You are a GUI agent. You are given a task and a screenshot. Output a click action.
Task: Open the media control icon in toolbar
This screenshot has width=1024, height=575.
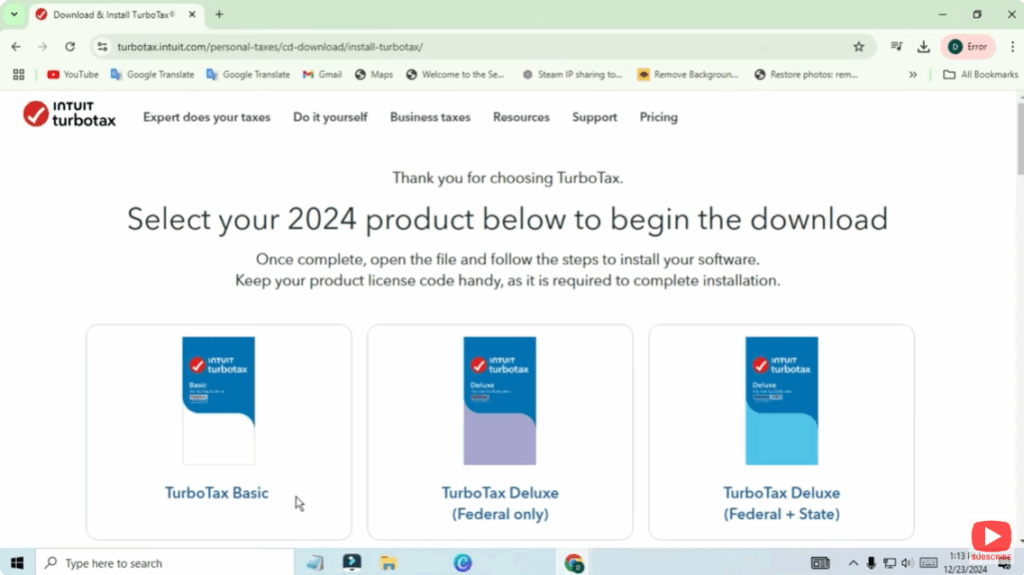click(x=896, y=46)
